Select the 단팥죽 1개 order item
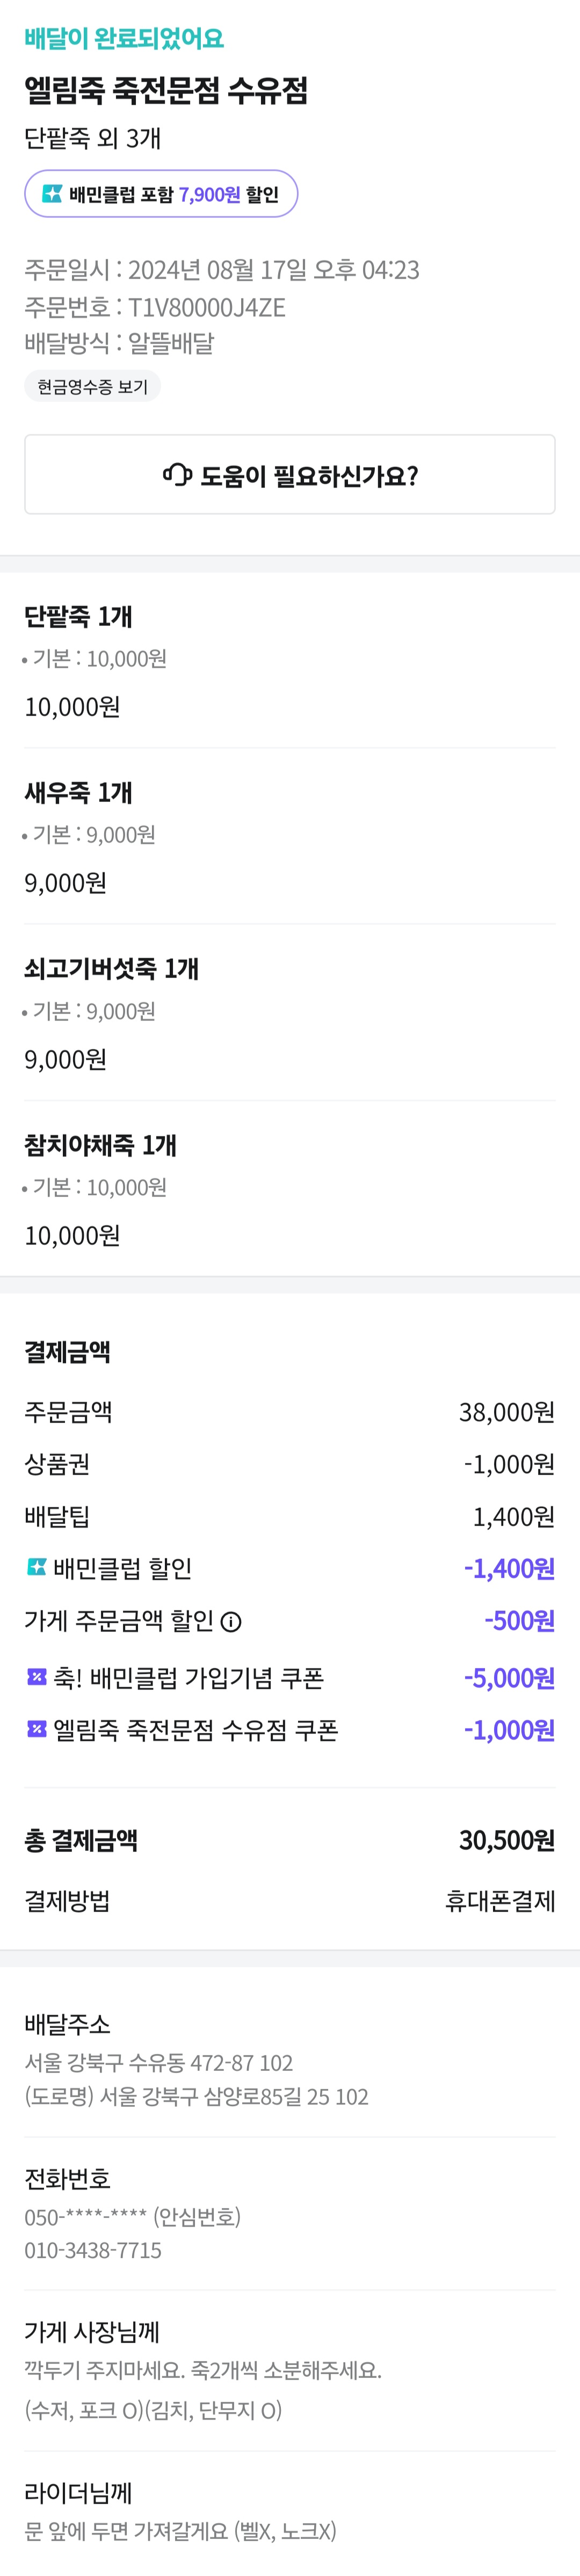 tap(78, 617)
